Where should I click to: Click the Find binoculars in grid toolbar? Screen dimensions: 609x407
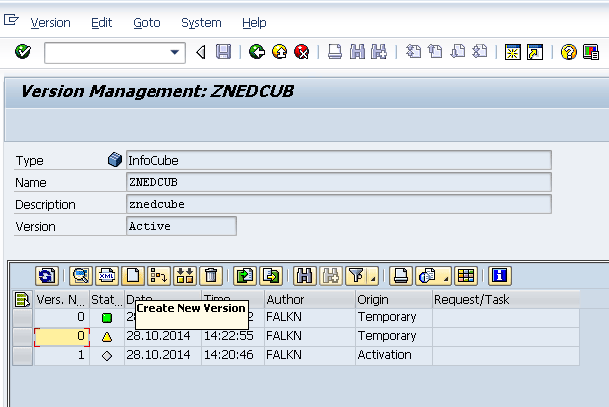click(x=304, y=276)
